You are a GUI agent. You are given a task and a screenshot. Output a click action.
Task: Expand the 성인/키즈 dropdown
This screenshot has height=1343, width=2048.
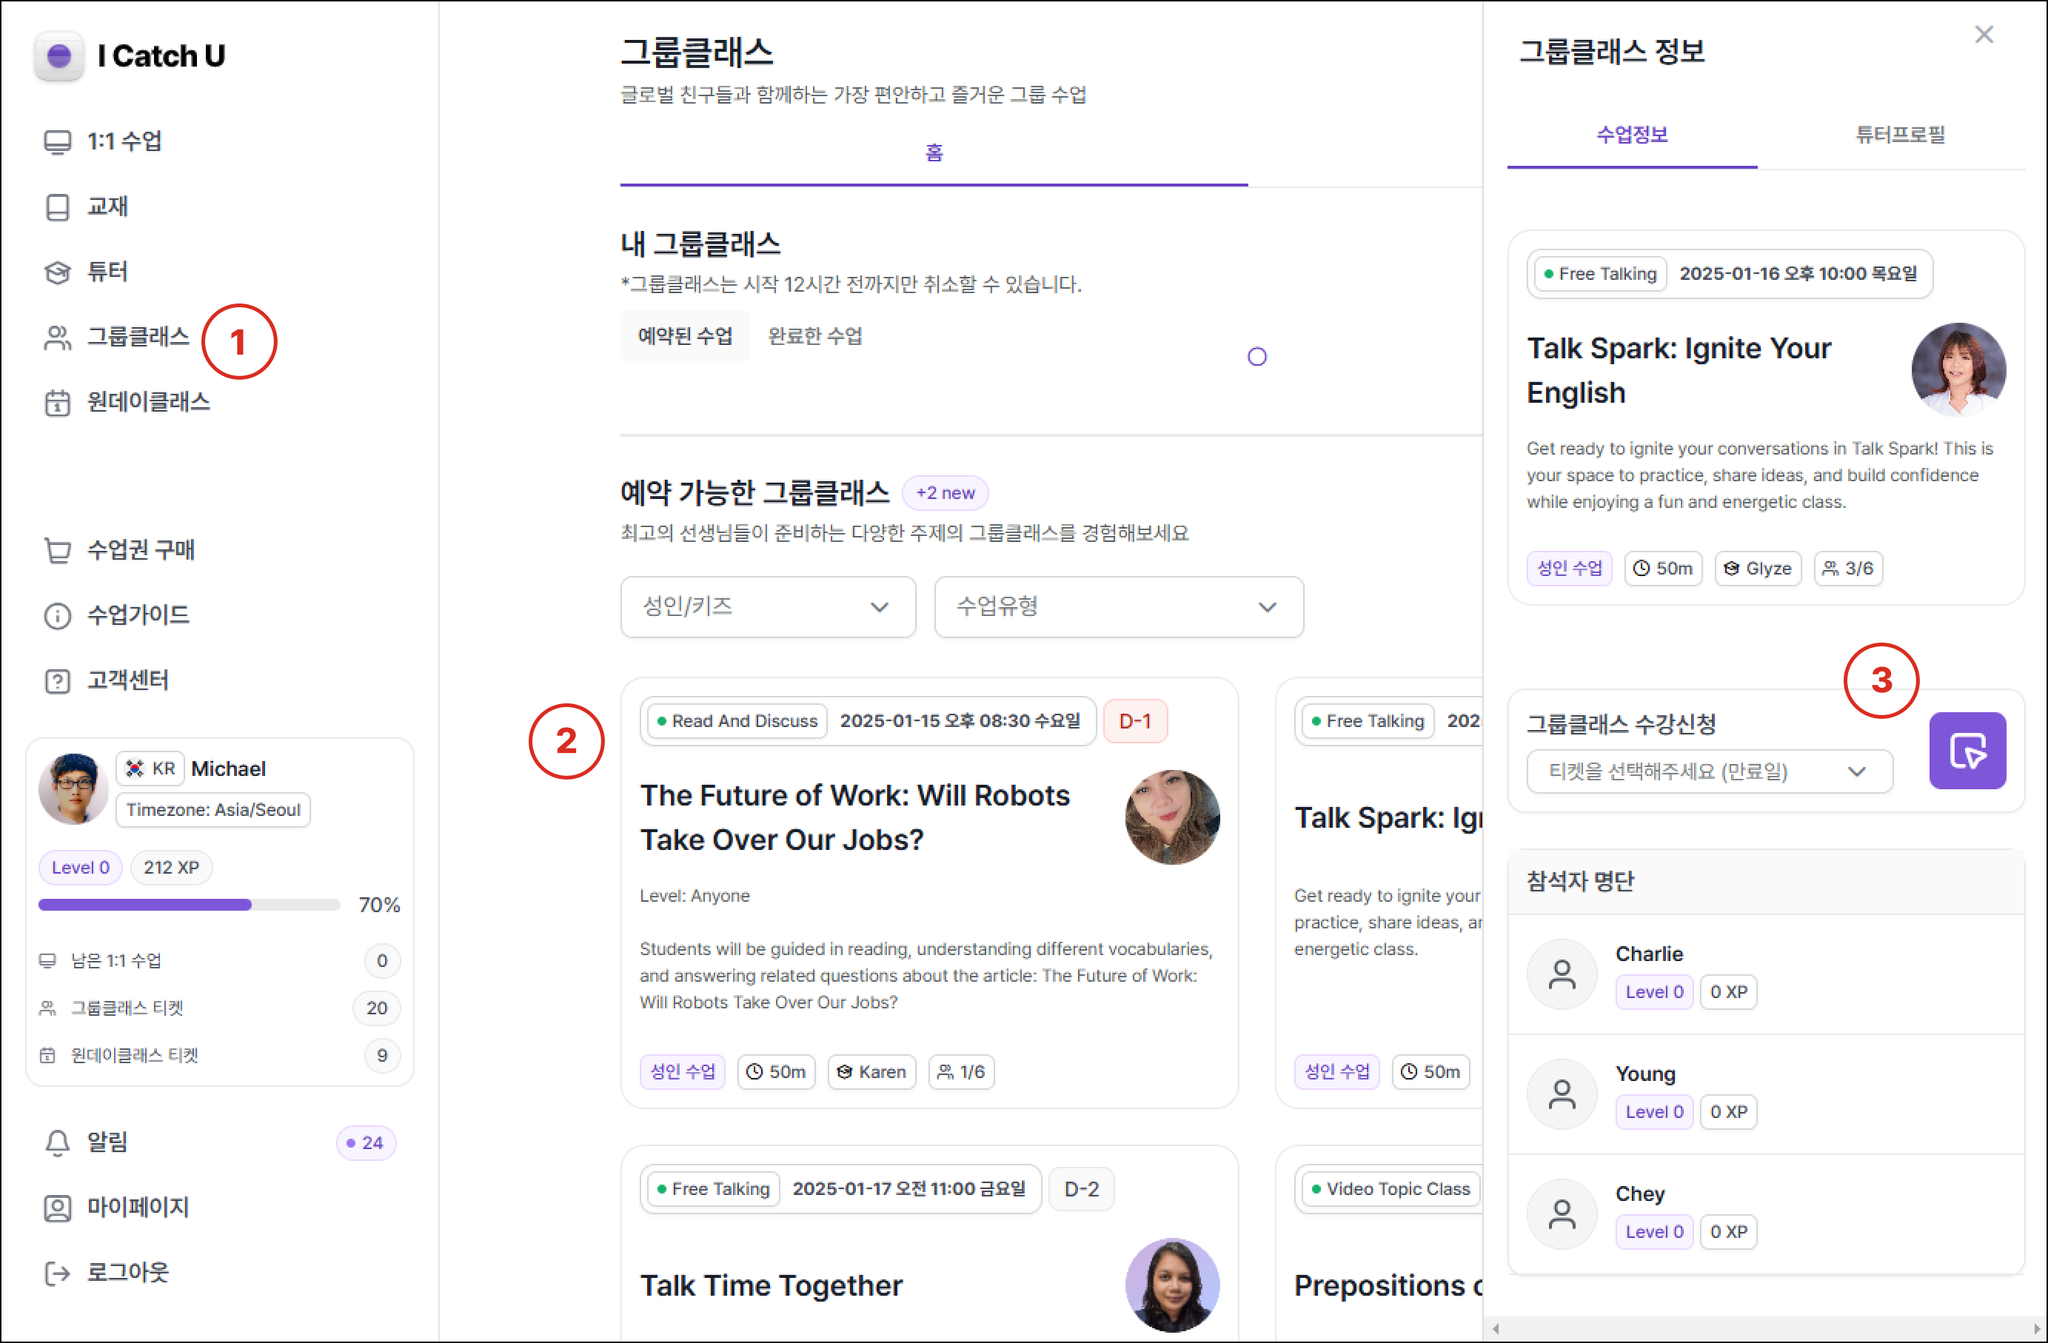(767, 607)
